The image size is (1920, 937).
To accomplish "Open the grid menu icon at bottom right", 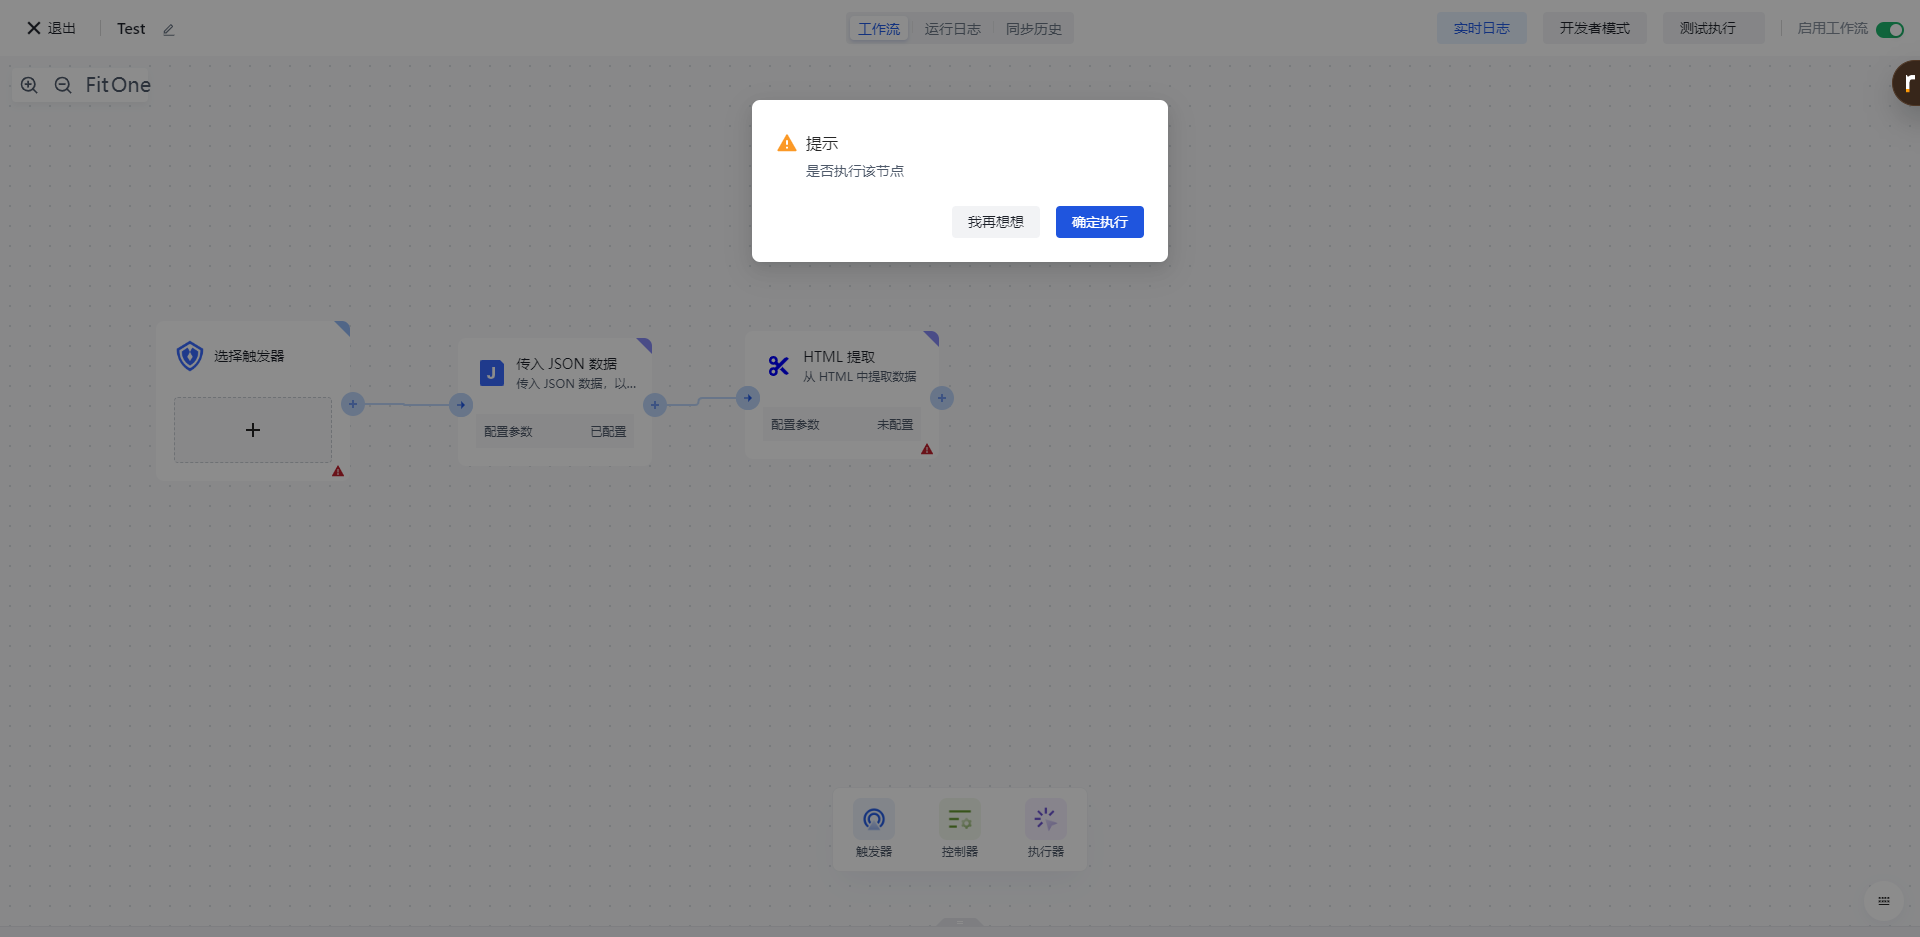I will click(1884, 901).
